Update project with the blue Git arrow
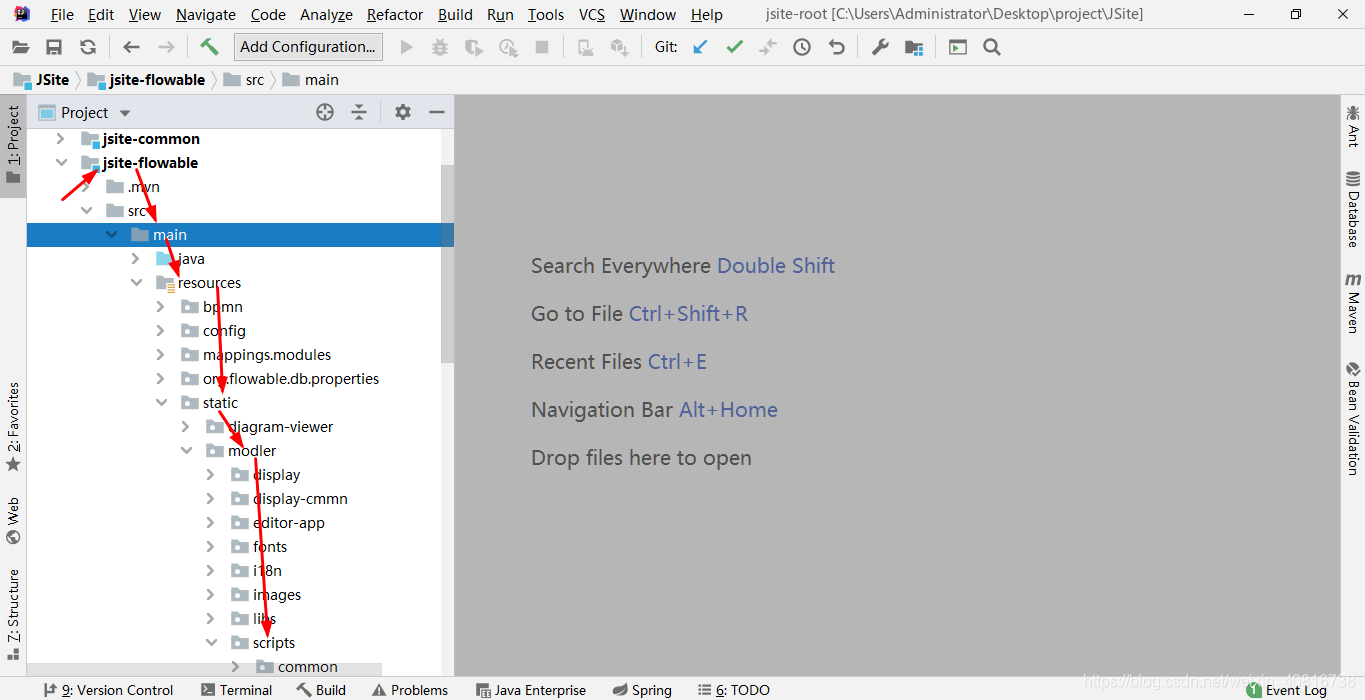 click(700, 47)
